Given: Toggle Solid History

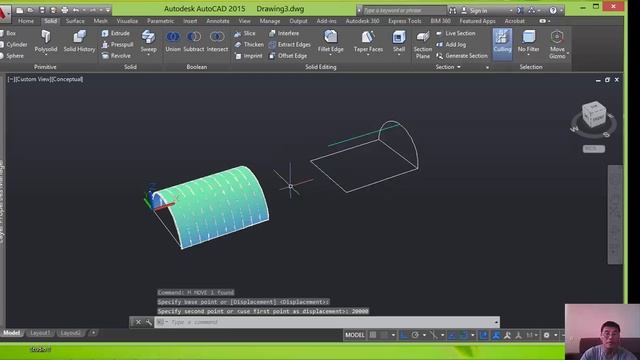Looking at the screenshot, I should [79, 41].
